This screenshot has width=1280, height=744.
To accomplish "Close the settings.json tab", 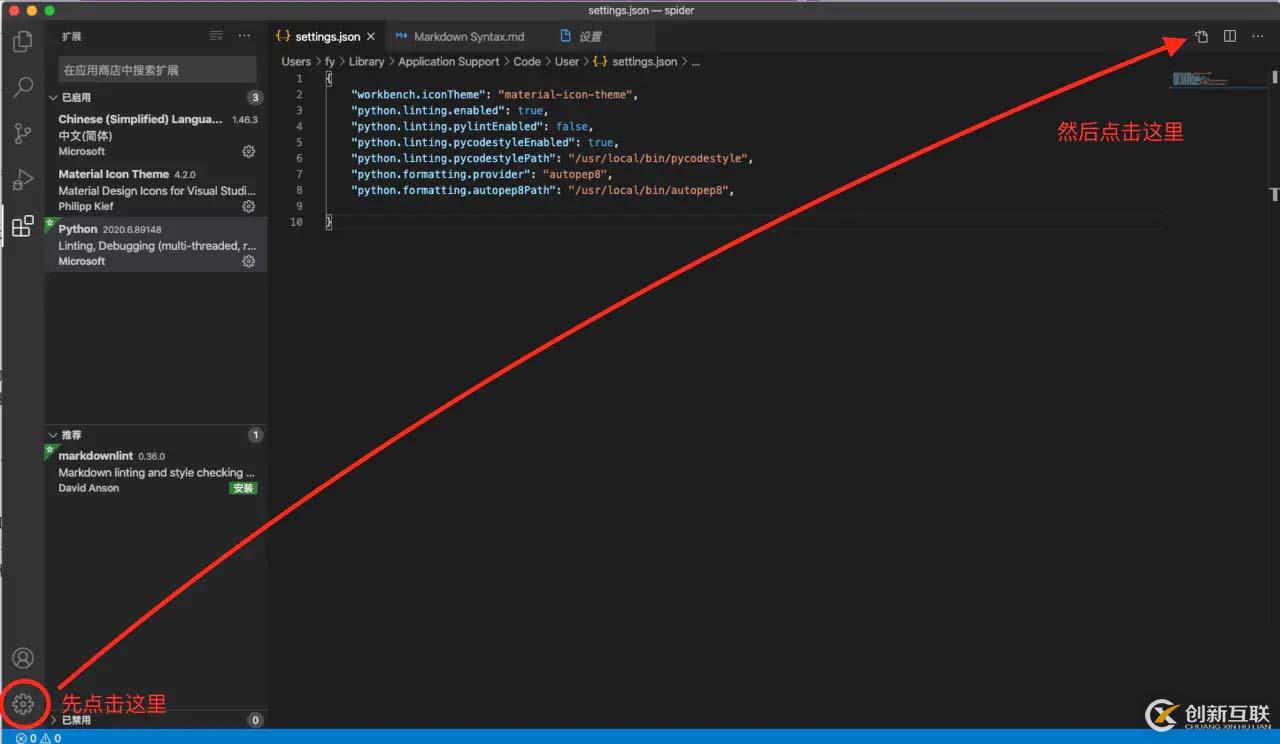I will tap(371, 37).
